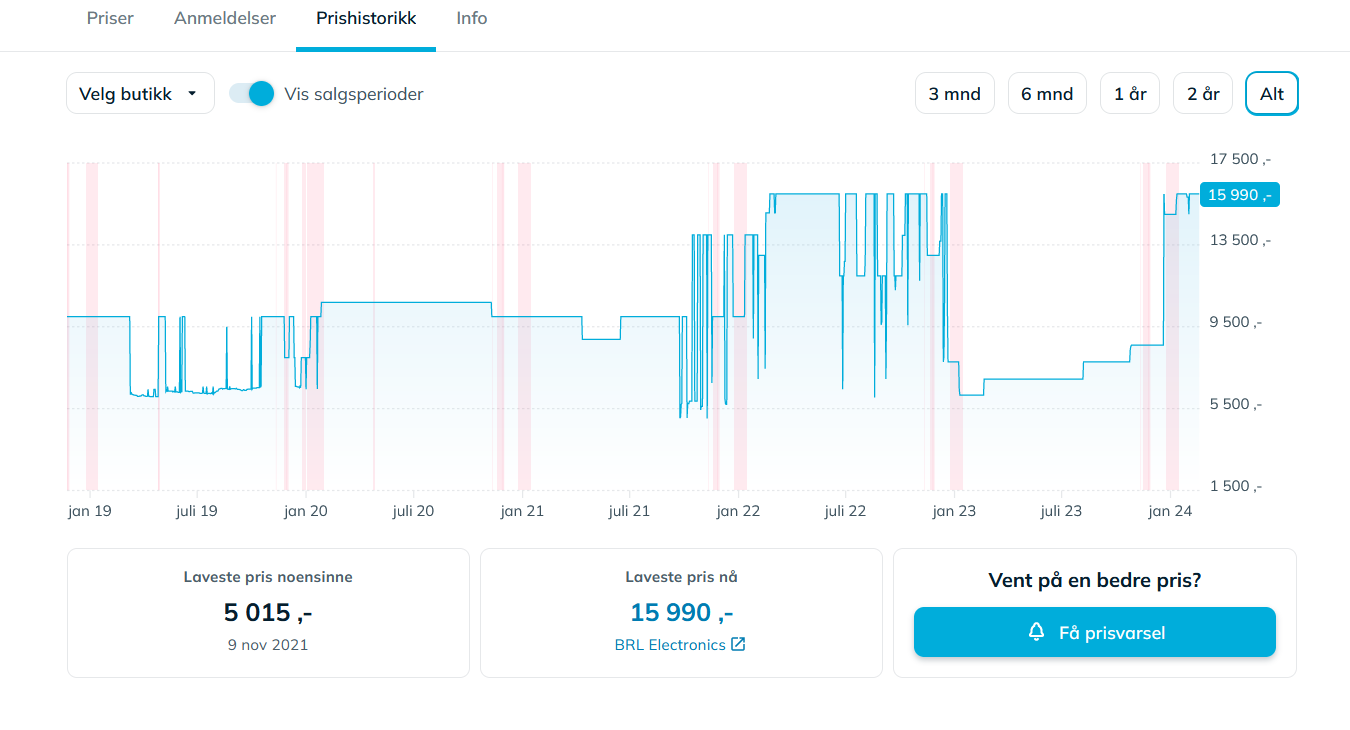Click the juli 21 axis label
The width and height of the screenshot is (1350, 730).
click(629, 511)
